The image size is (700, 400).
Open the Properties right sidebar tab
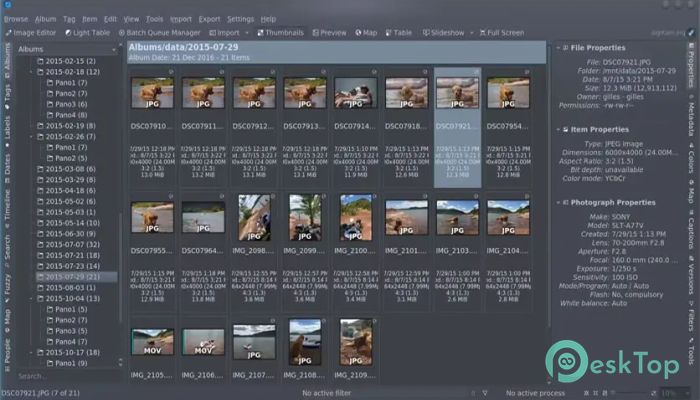pyautogui.click(x=691, y=65)
